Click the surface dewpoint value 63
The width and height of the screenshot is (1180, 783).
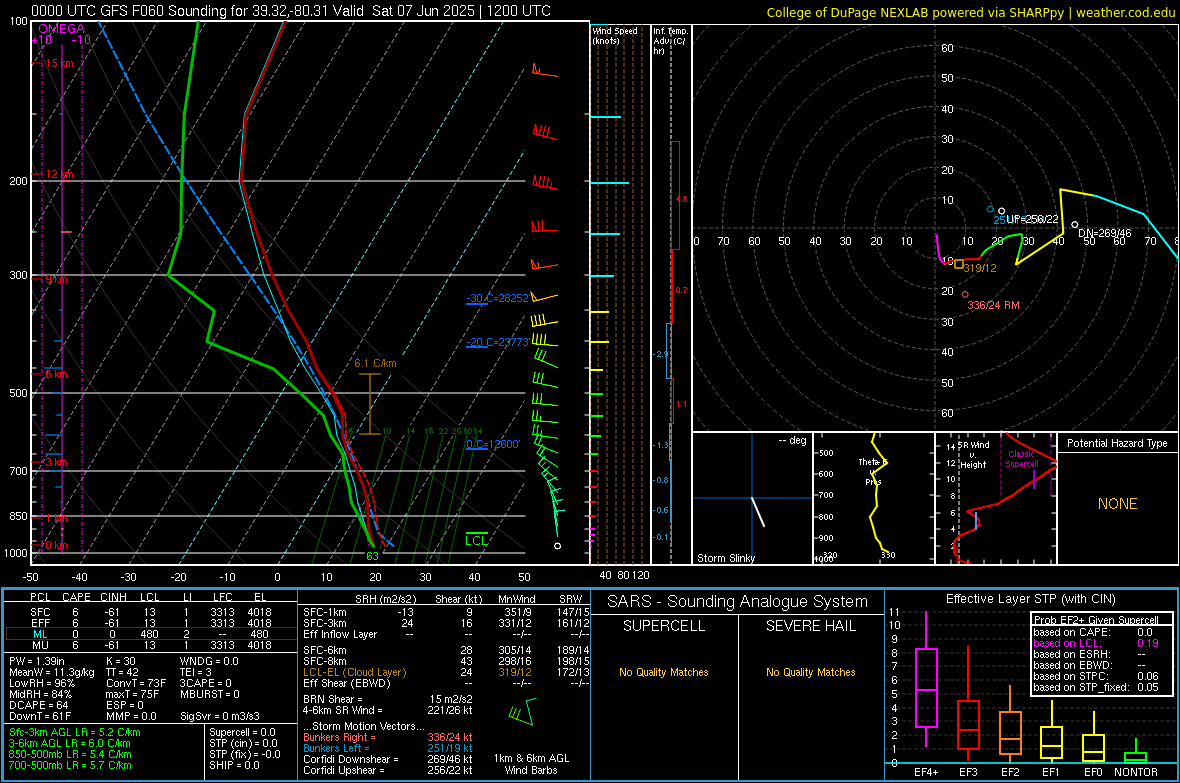(x=372, y=556)
